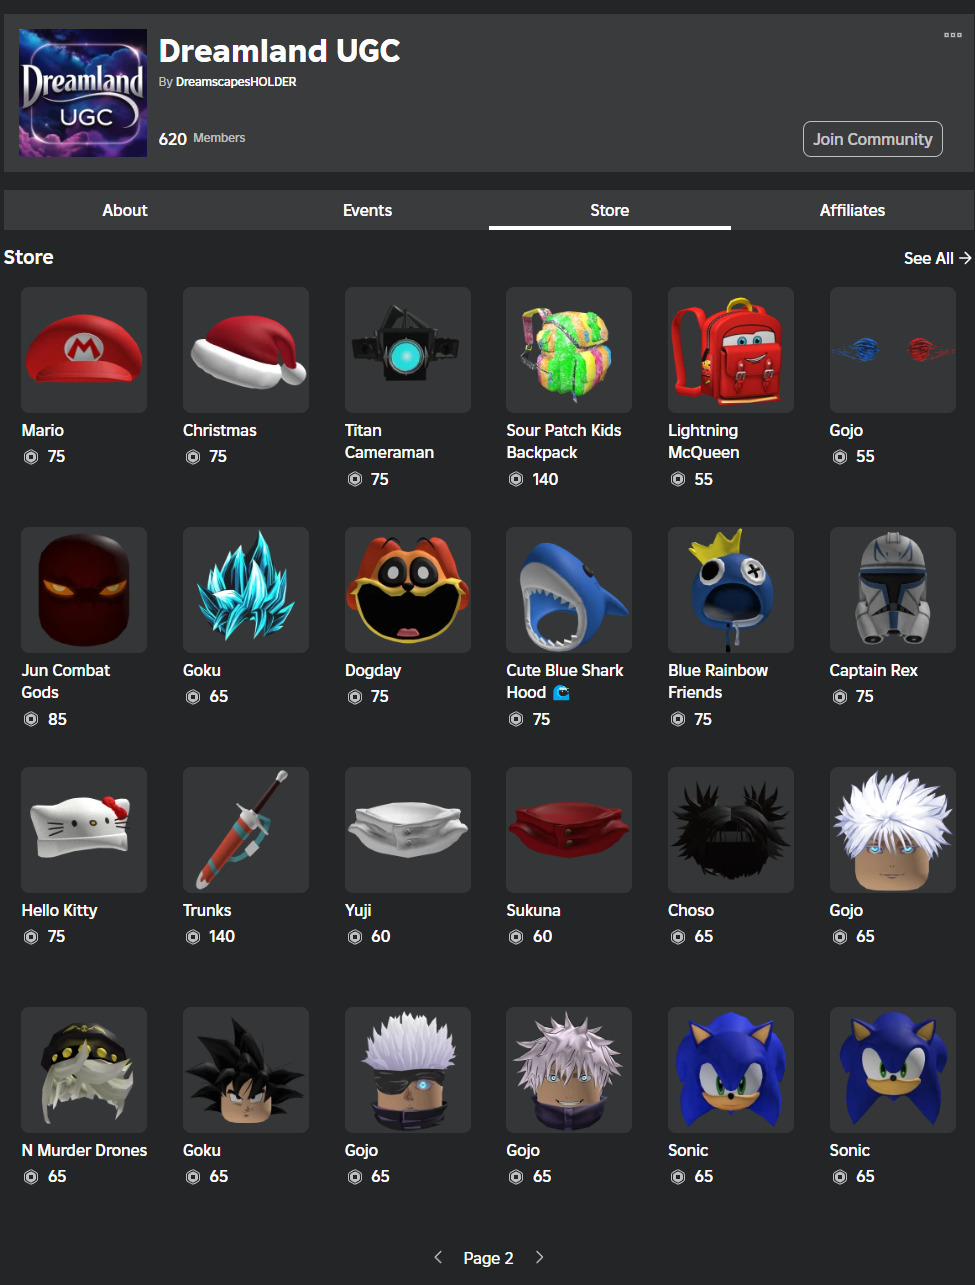This screenshot has height=1285, width=975.
Task: Open the Captain Rex helmet thumbnail
Action: (x=893, y=590)
